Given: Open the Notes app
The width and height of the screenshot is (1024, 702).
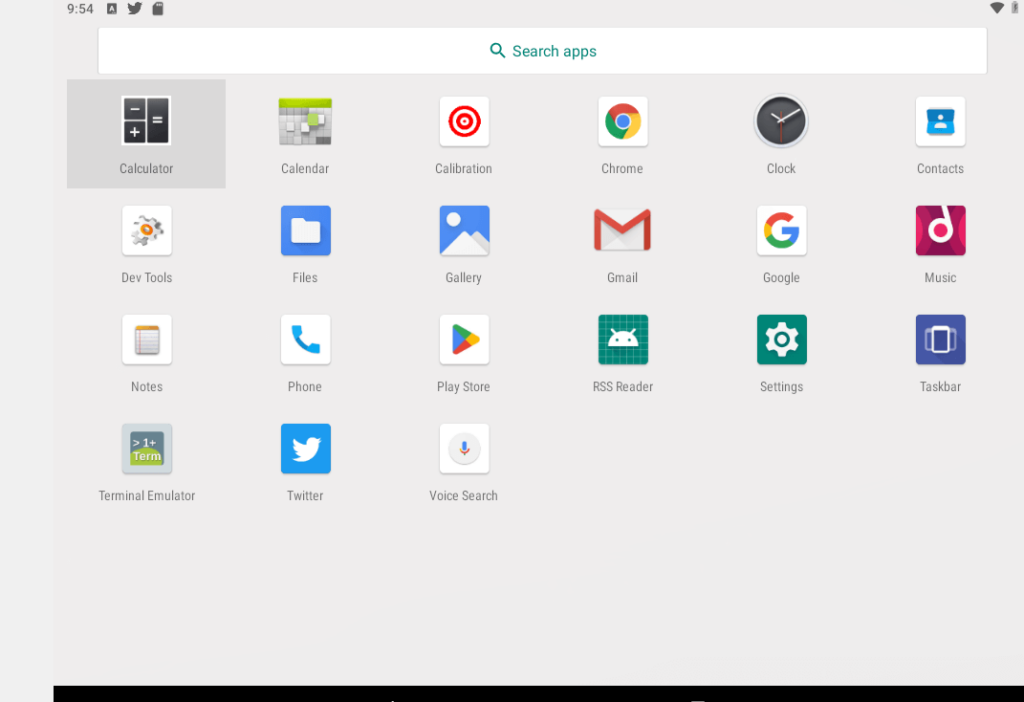Looking at the screenshot, I should click(x=146, y=339).
